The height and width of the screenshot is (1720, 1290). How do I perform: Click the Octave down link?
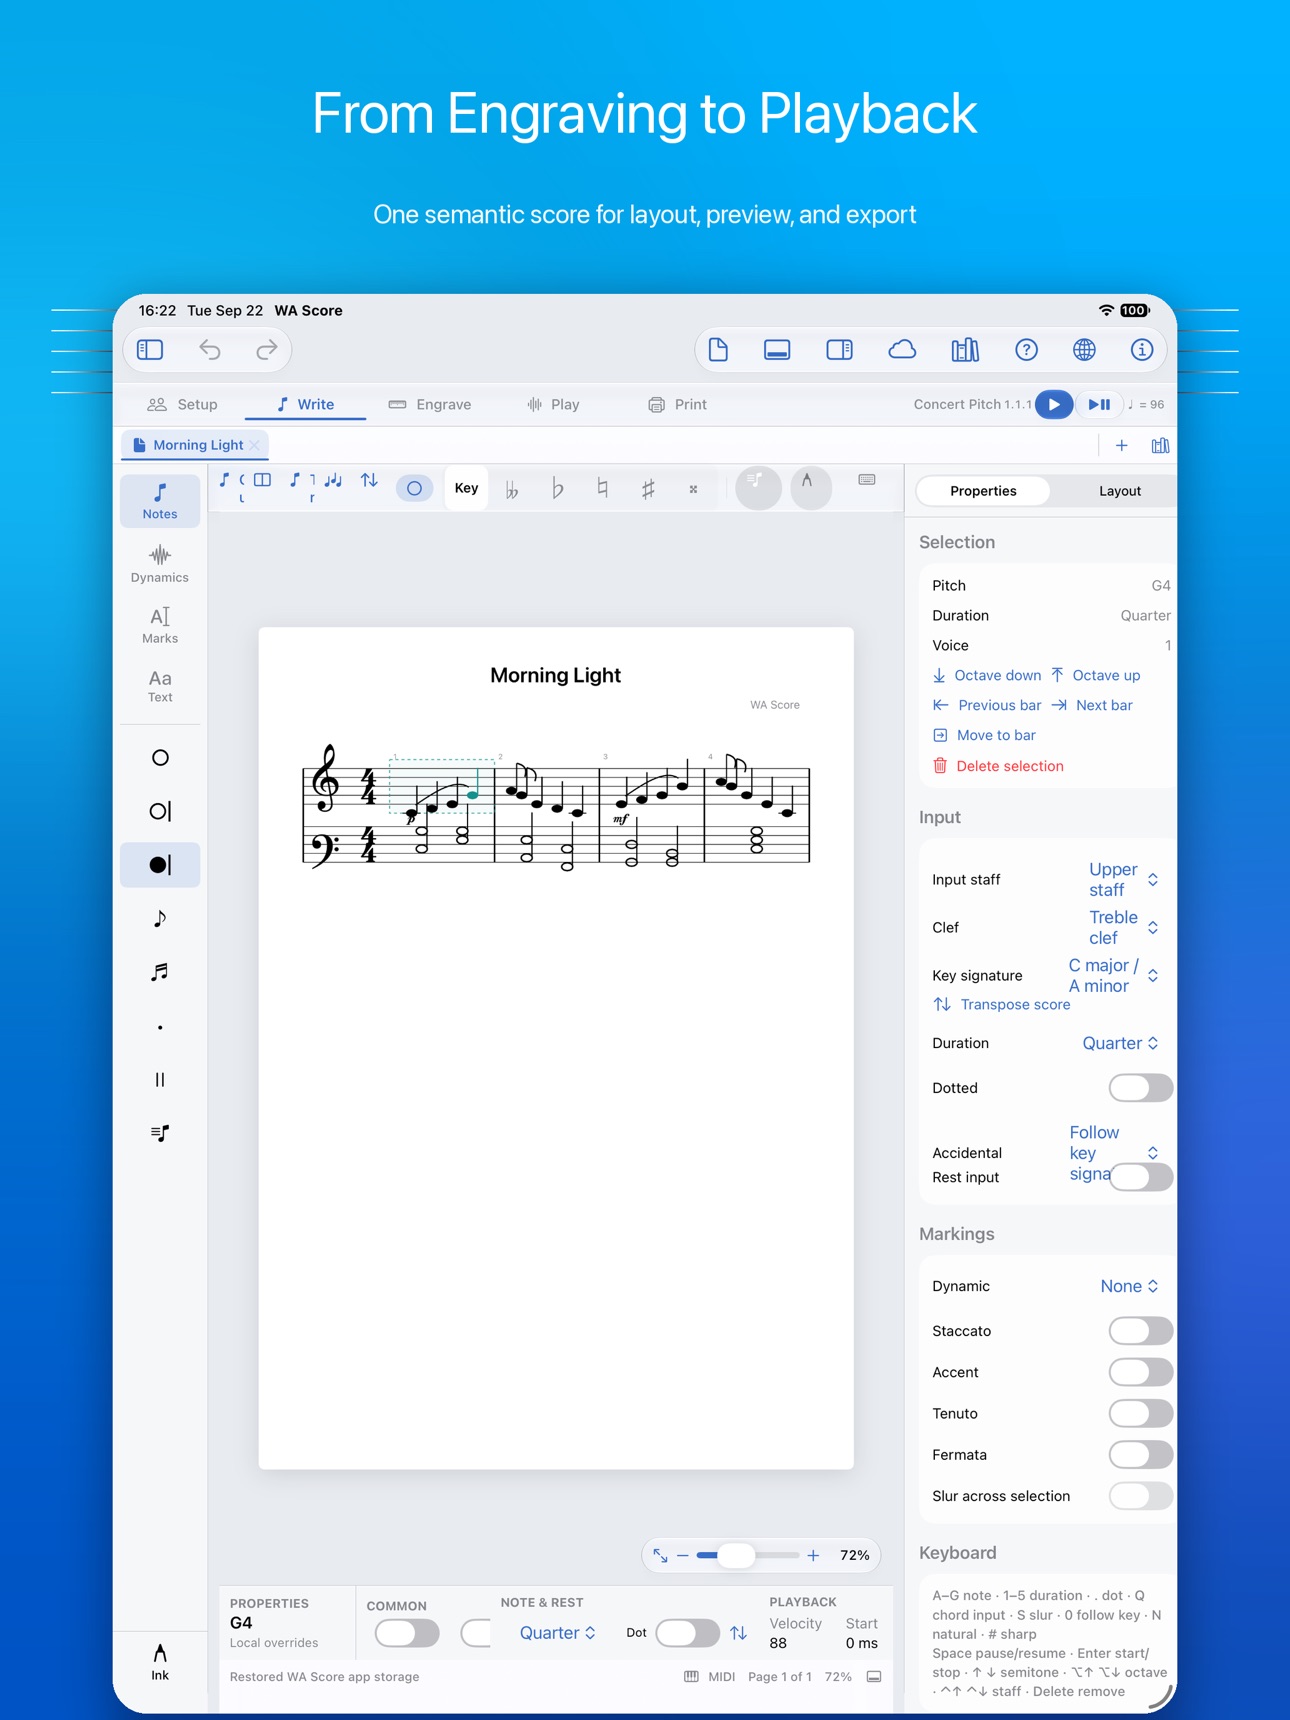pos(987,676)
